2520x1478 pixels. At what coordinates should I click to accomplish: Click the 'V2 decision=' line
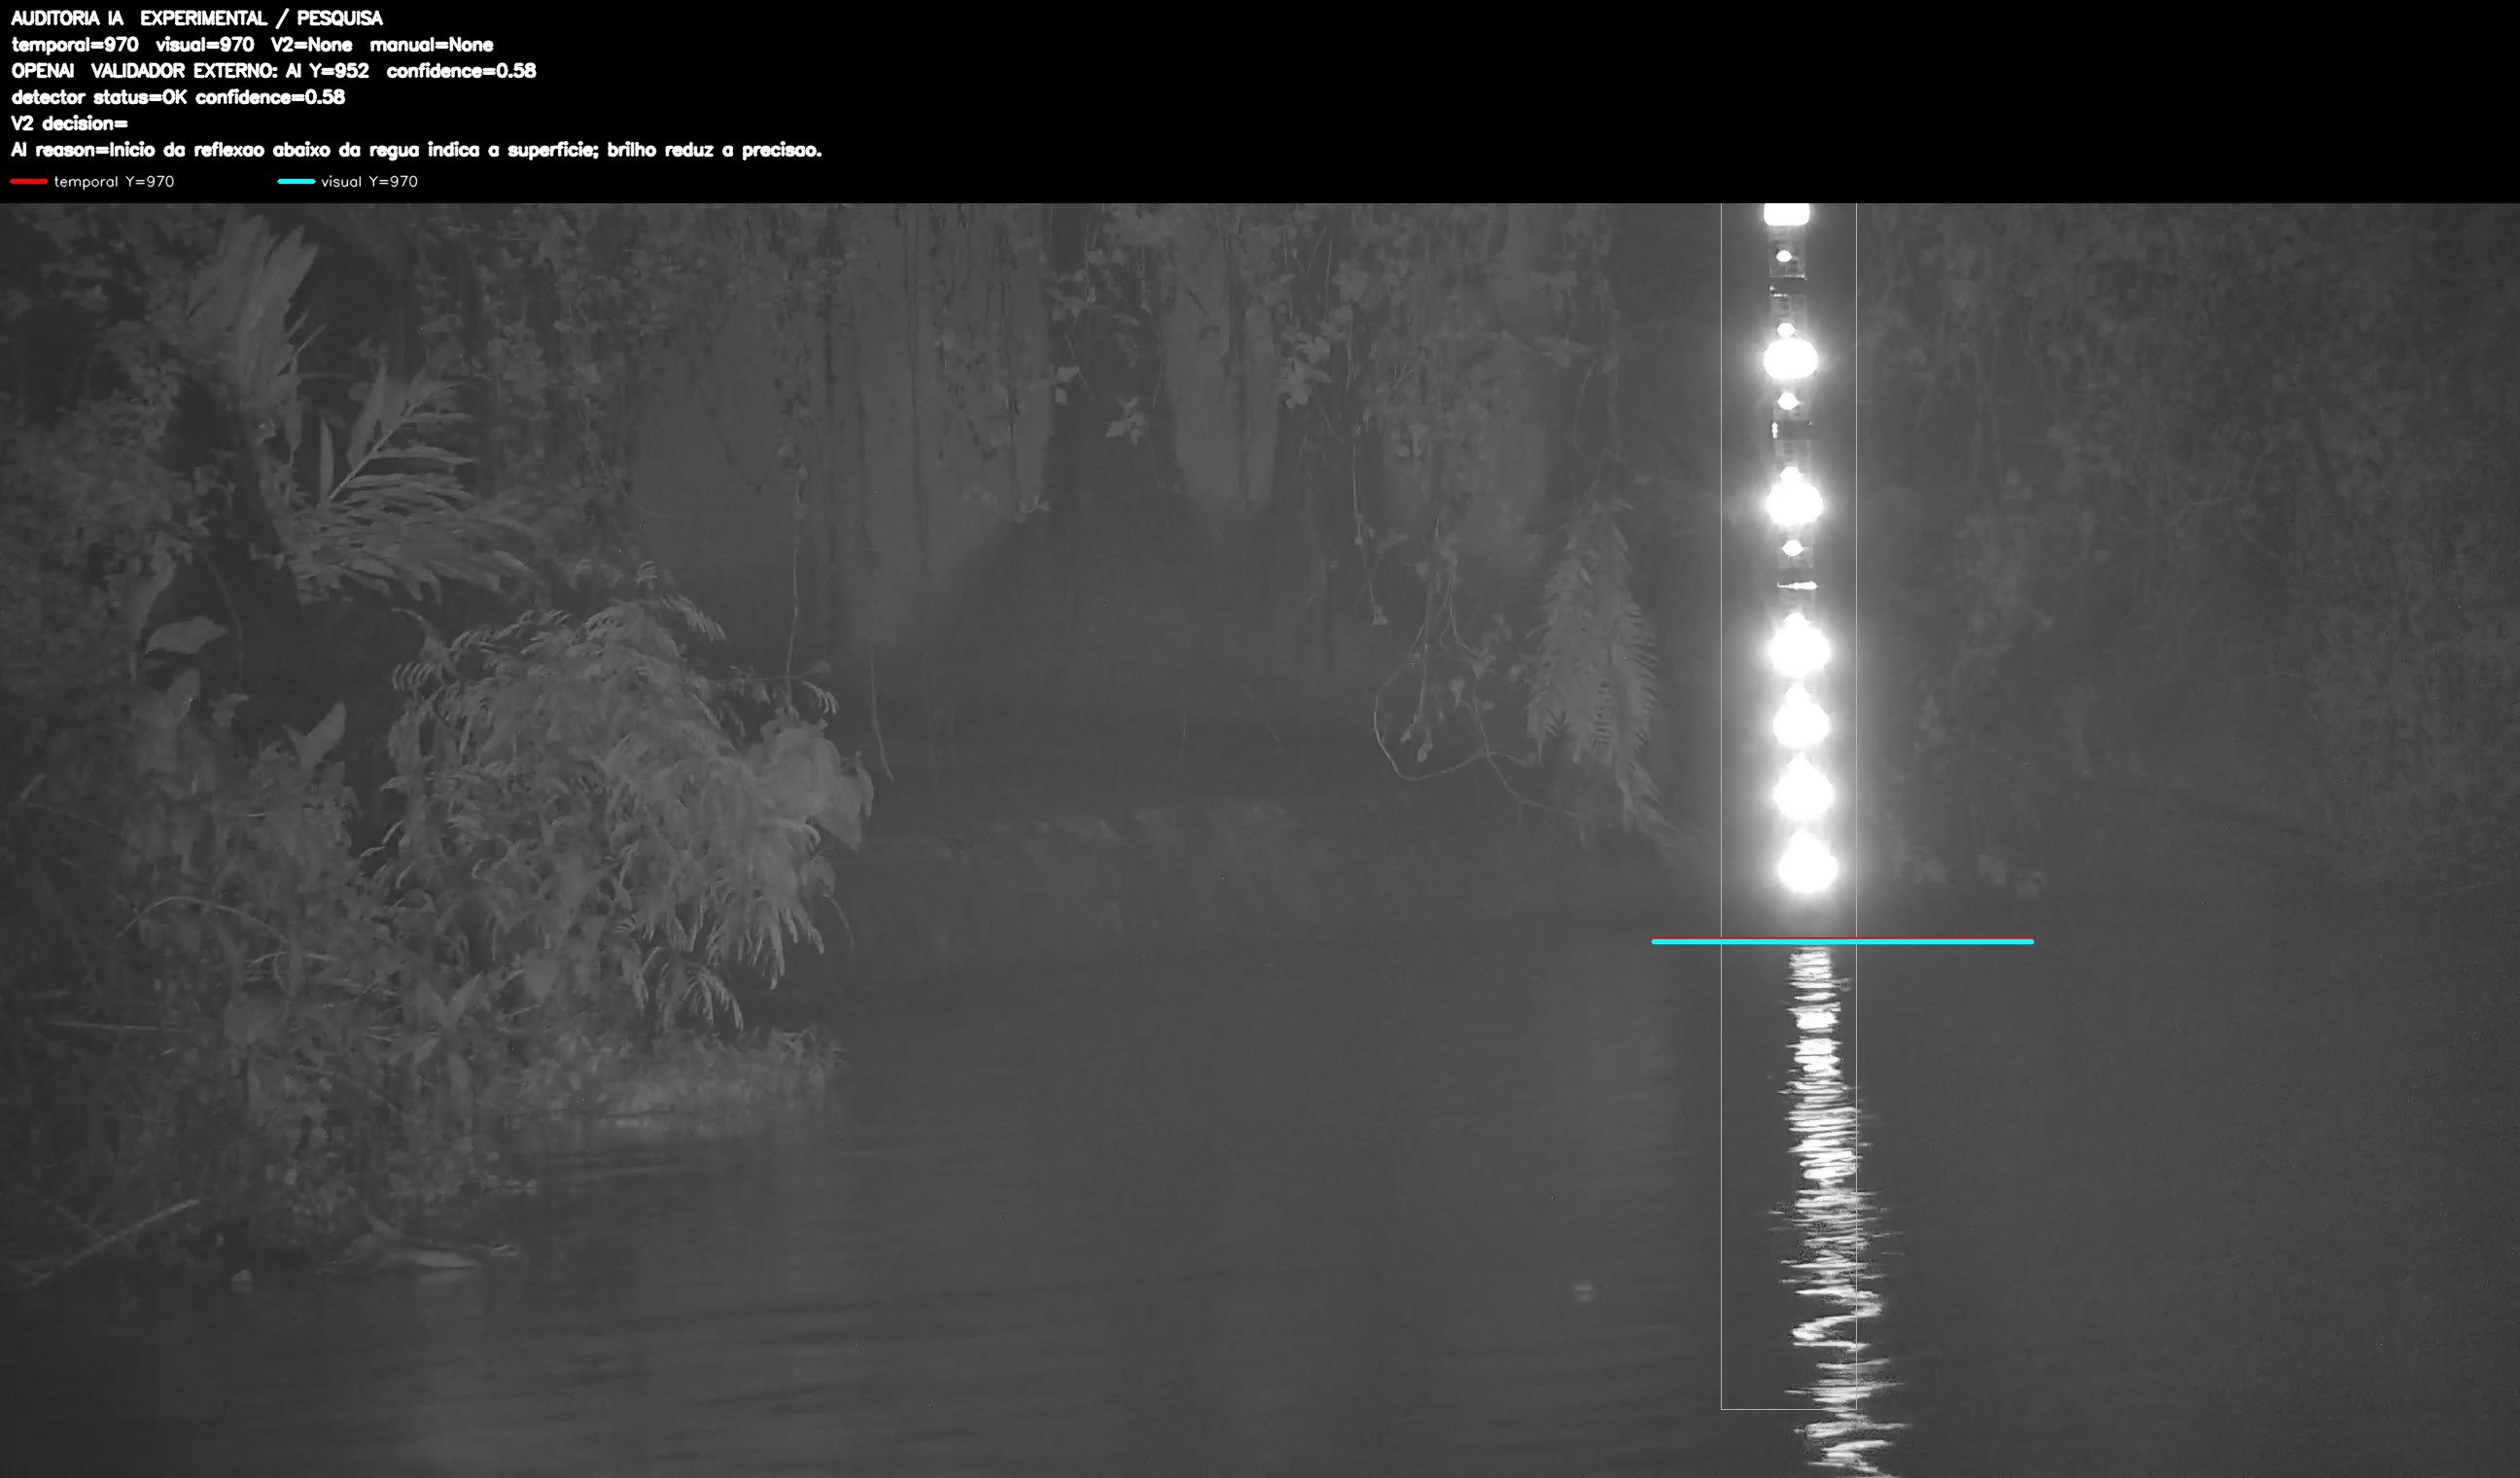pyautogui.click(x=70, y=123)
